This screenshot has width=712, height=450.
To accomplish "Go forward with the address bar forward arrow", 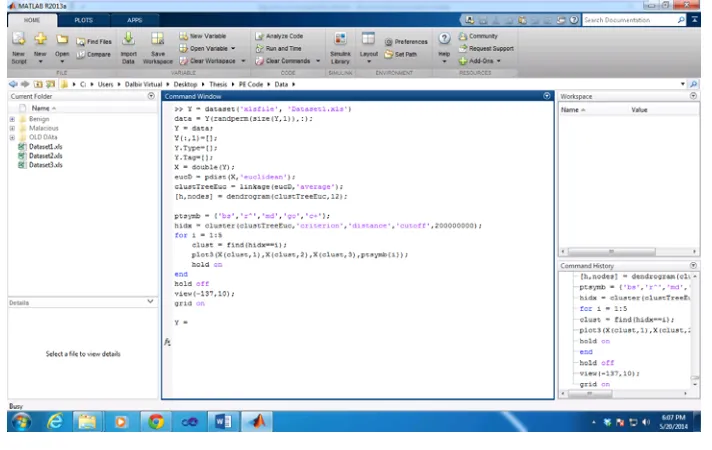I will [25, 84].
